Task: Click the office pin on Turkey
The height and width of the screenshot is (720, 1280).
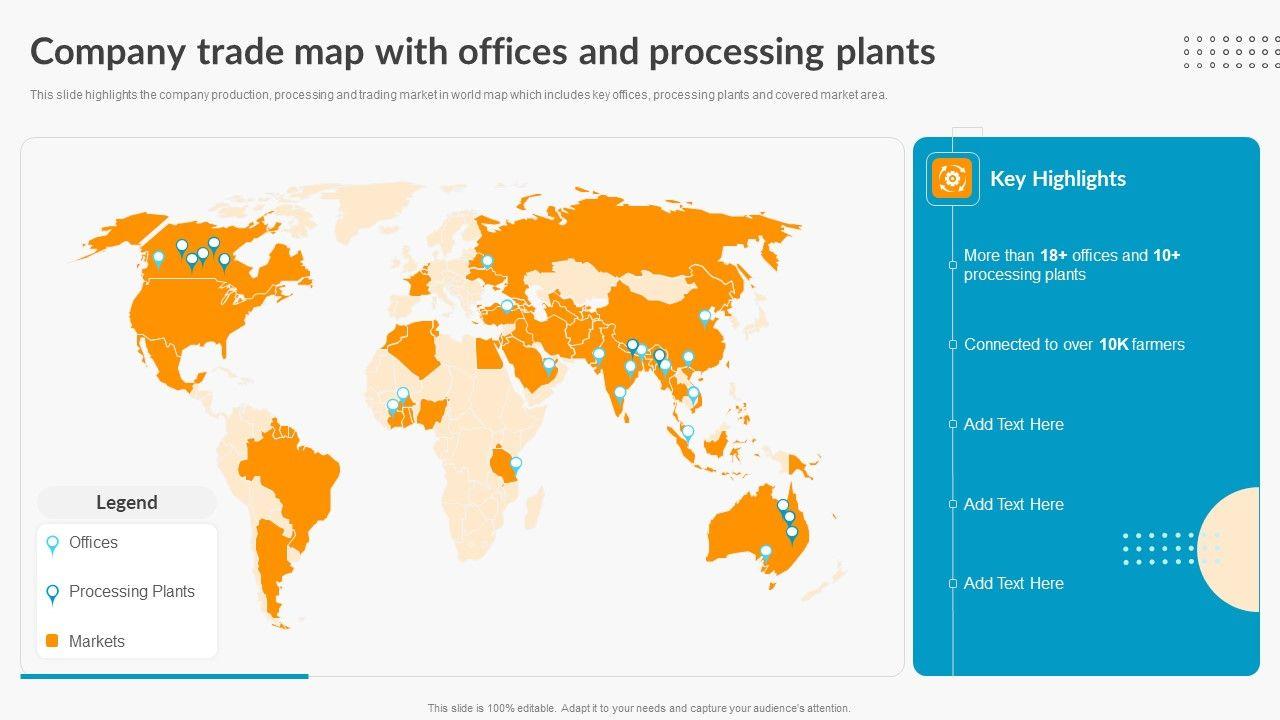Action: (x=507, y=307)
